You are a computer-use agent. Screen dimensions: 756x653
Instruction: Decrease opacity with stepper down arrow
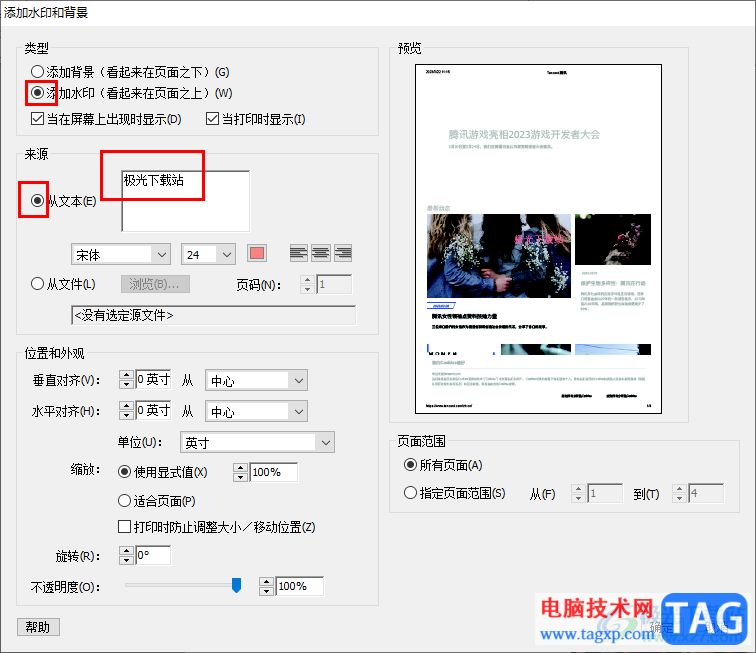(x=267, y=591)
